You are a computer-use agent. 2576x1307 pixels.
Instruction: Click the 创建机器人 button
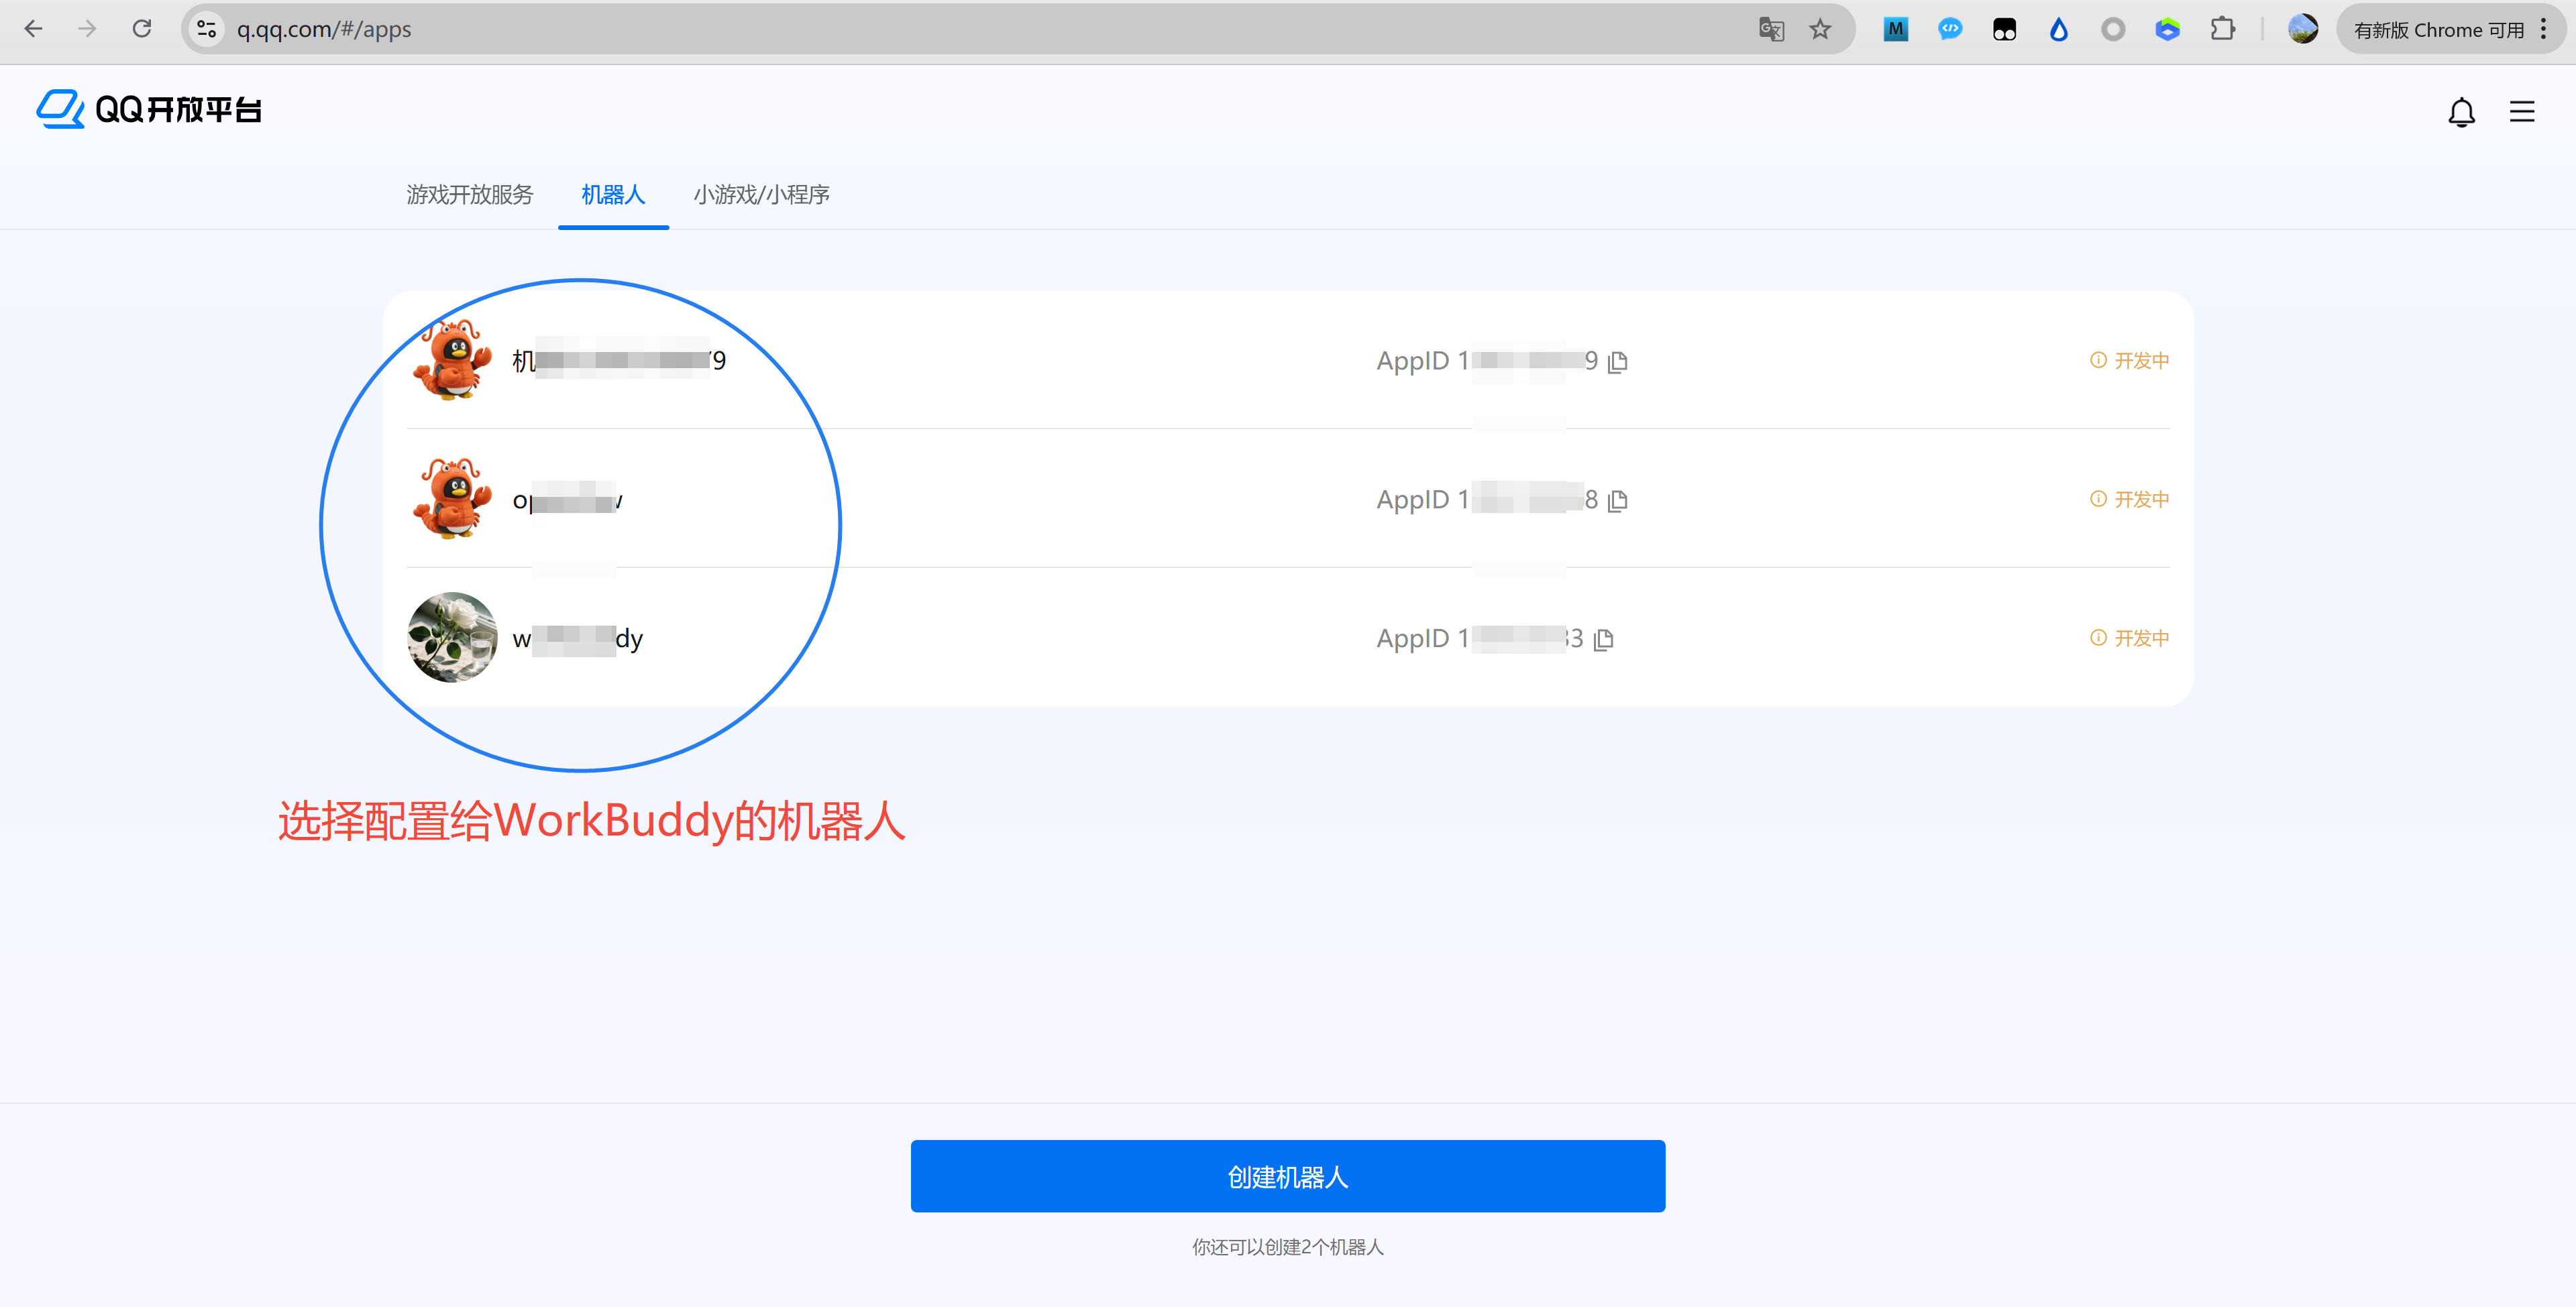[1288, 1176]
